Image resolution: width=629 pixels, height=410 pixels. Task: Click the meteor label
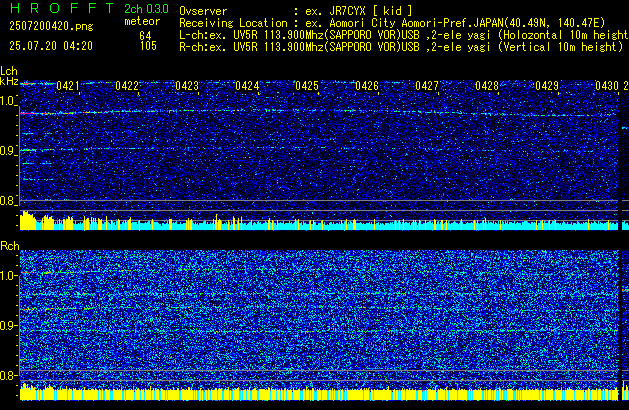[142, 21]
